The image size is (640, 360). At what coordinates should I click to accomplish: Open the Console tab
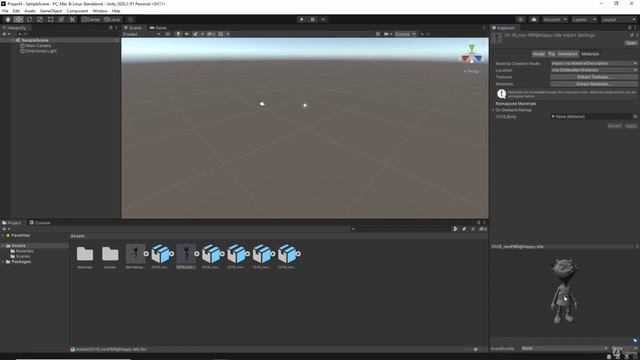tap(40, 223)
